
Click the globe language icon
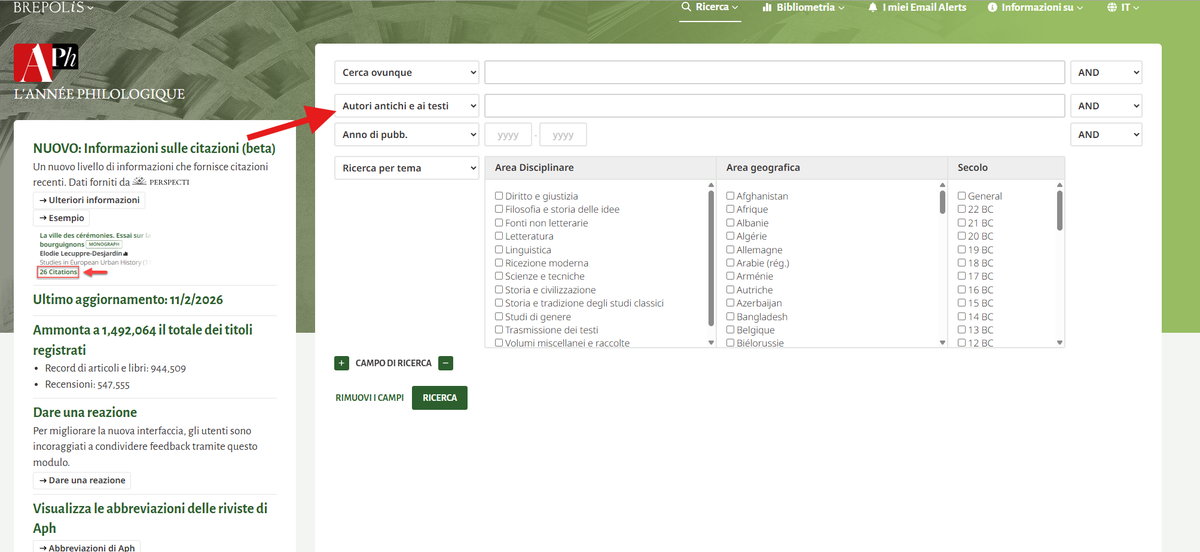tap(1111, 7)
